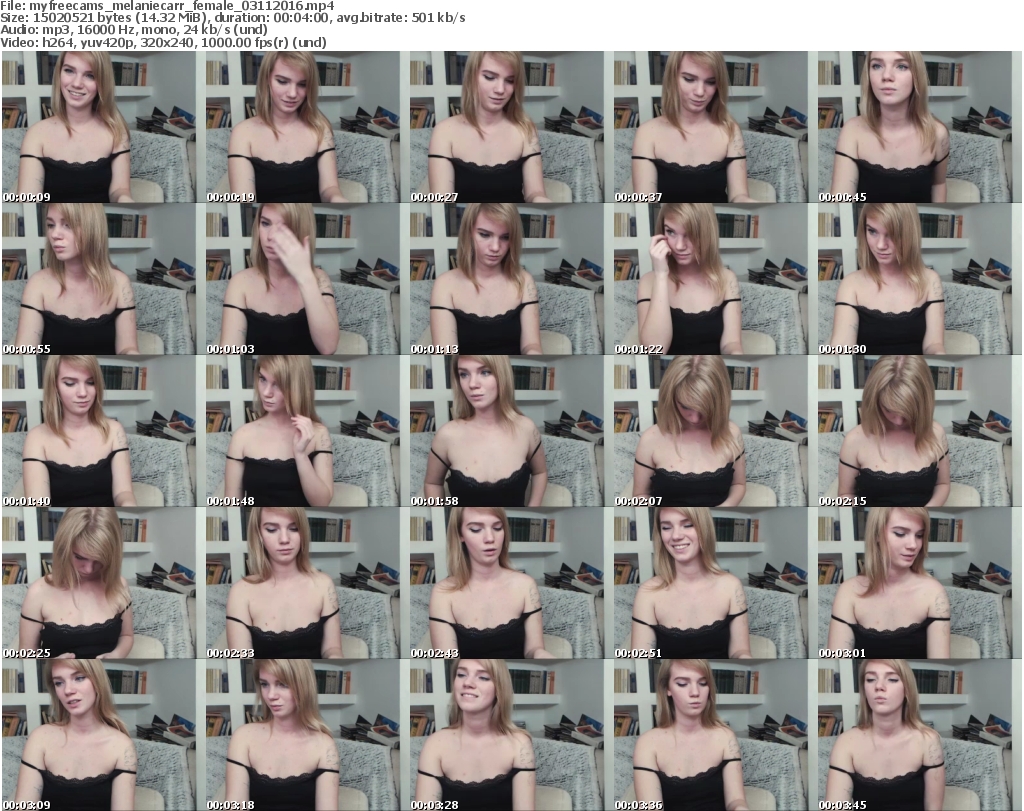The image size is (1024, 811).
Task: Select the 00:03:18 thumbnail
Action: coord(303,735)
